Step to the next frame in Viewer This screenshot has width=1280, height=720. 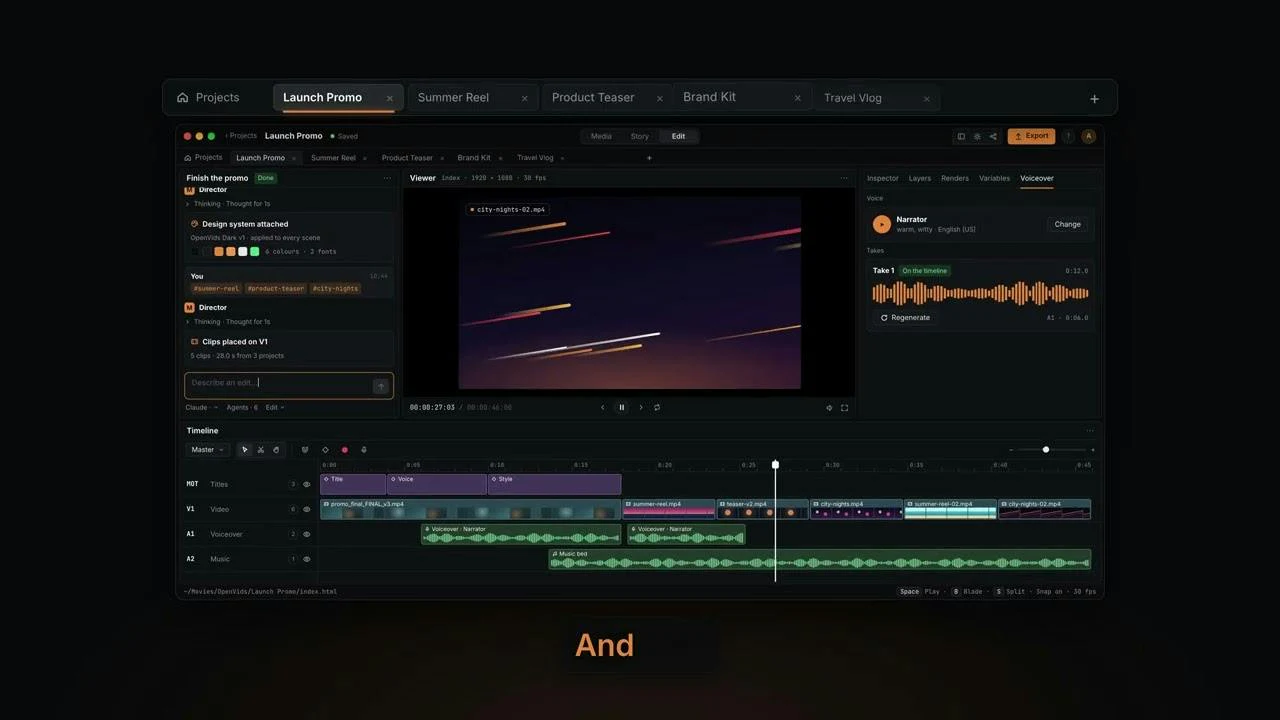[x=641, y=407]
